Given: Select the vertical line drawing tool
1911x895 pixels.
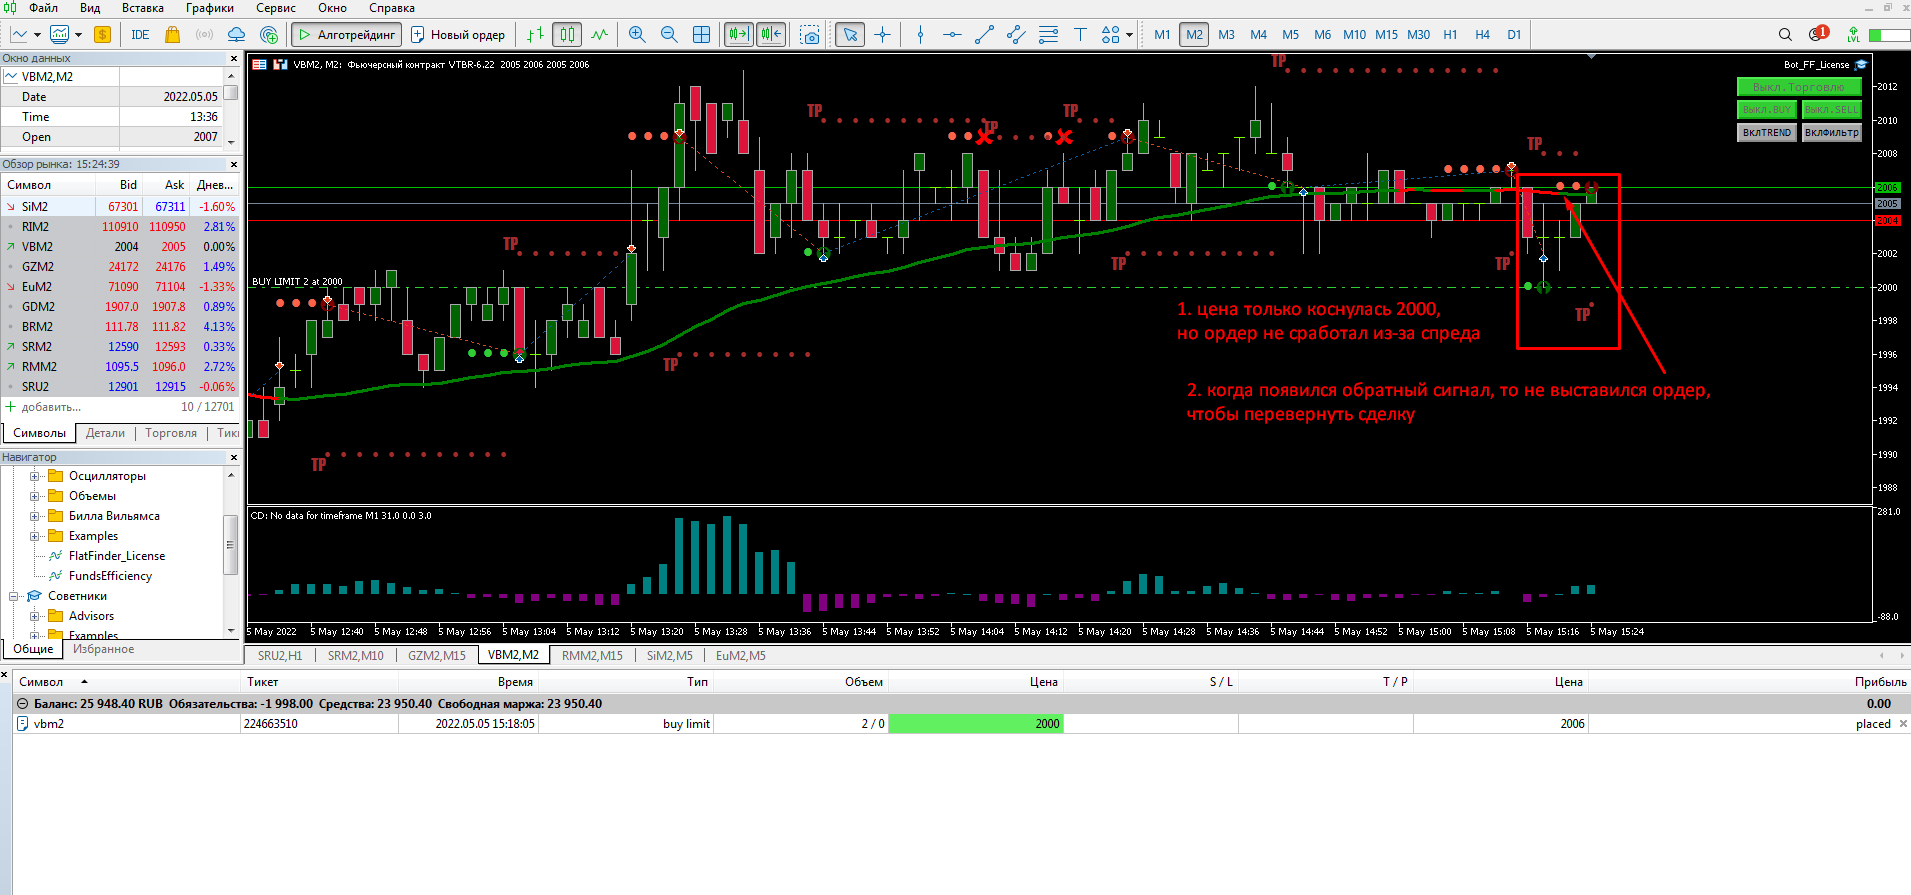Looking at the screenshot, I should click(x=920, y=34).
